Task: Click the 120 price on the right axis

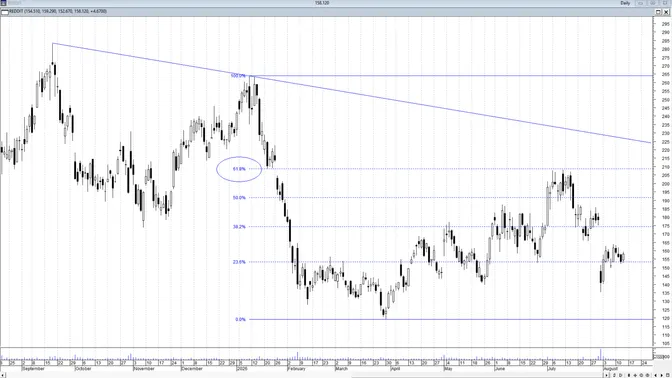Action: tap(666, 318)
